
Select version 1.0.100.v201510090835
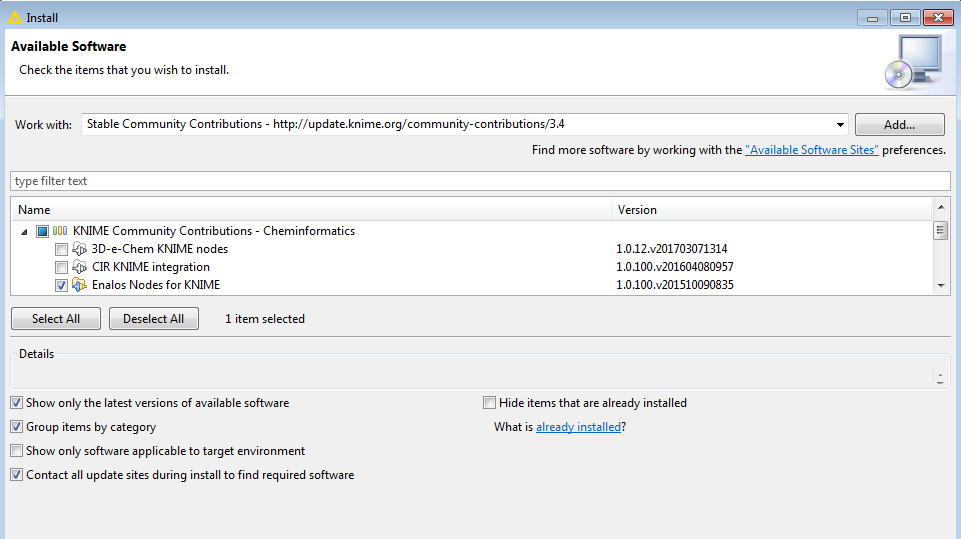point(675,285)
